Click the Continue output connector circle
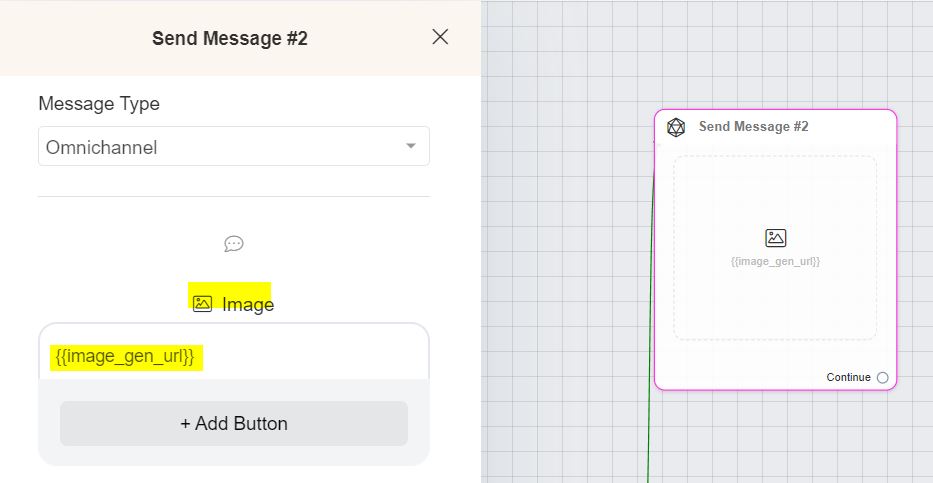The width and height of the screenshot is (933, 483). click(882, 378)
